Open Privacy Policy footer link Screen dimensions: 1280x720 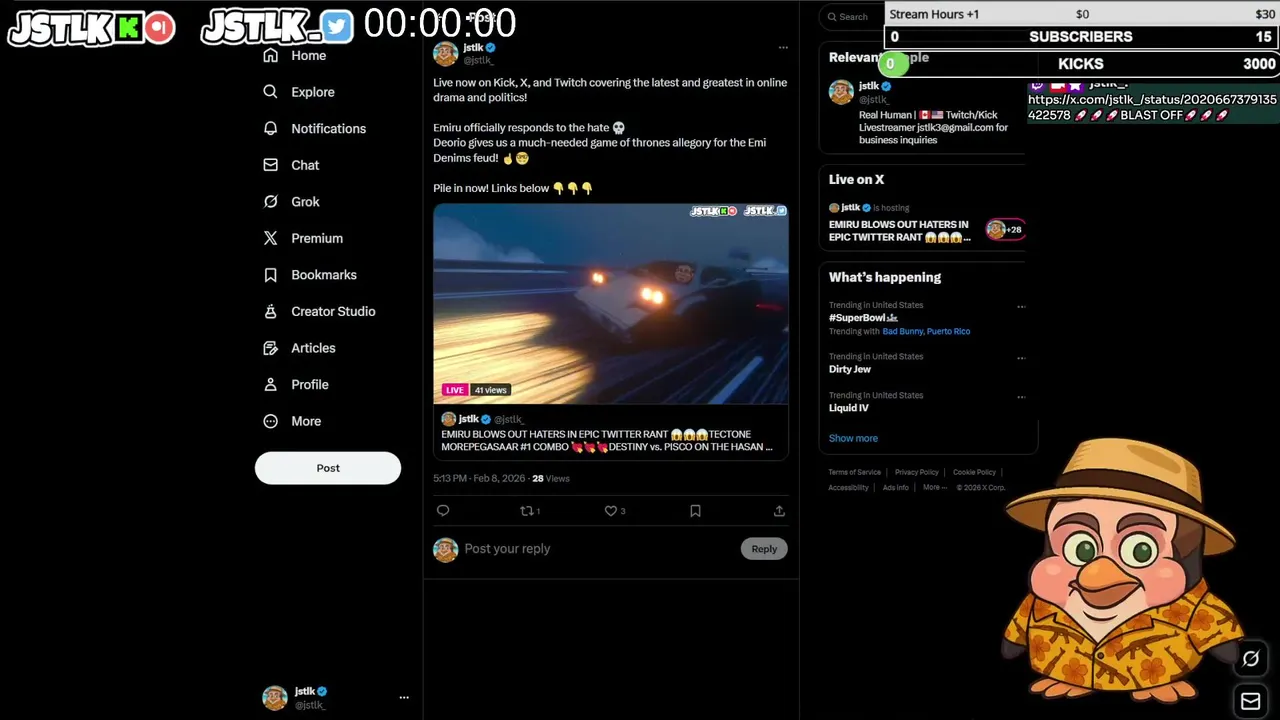pos(916,472)
